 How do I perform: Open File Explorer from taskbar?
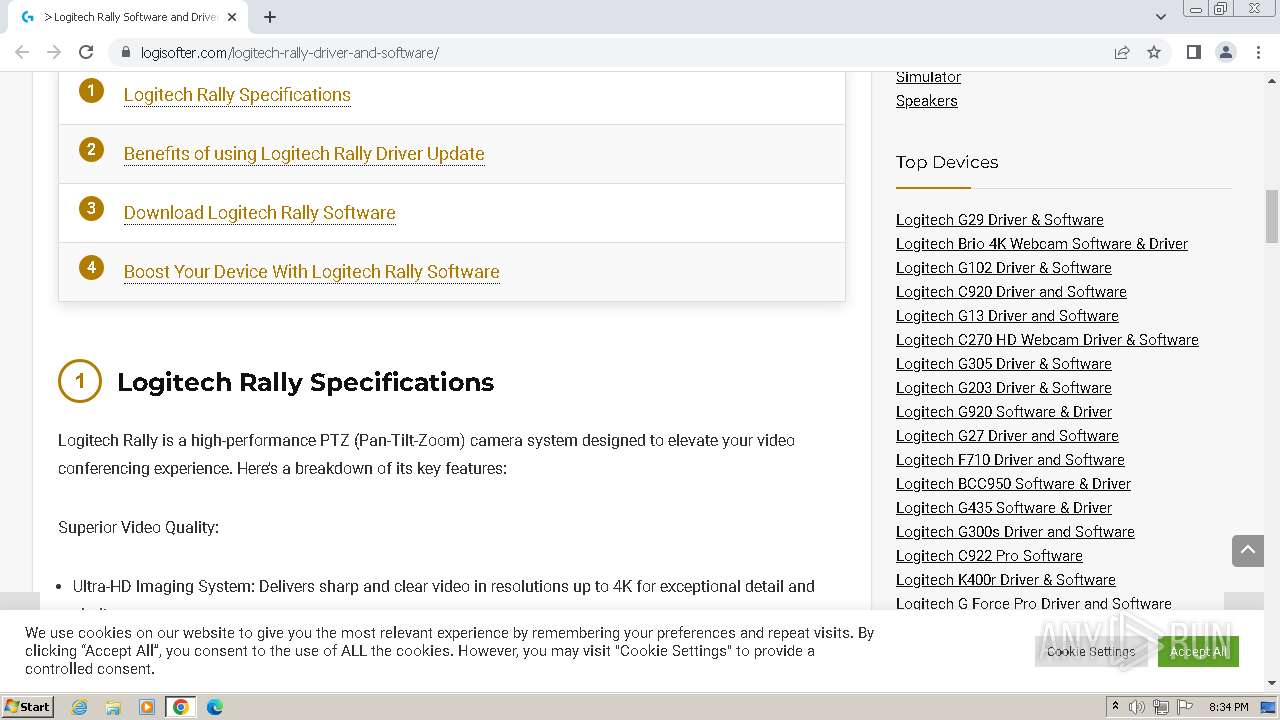[113, 707]
